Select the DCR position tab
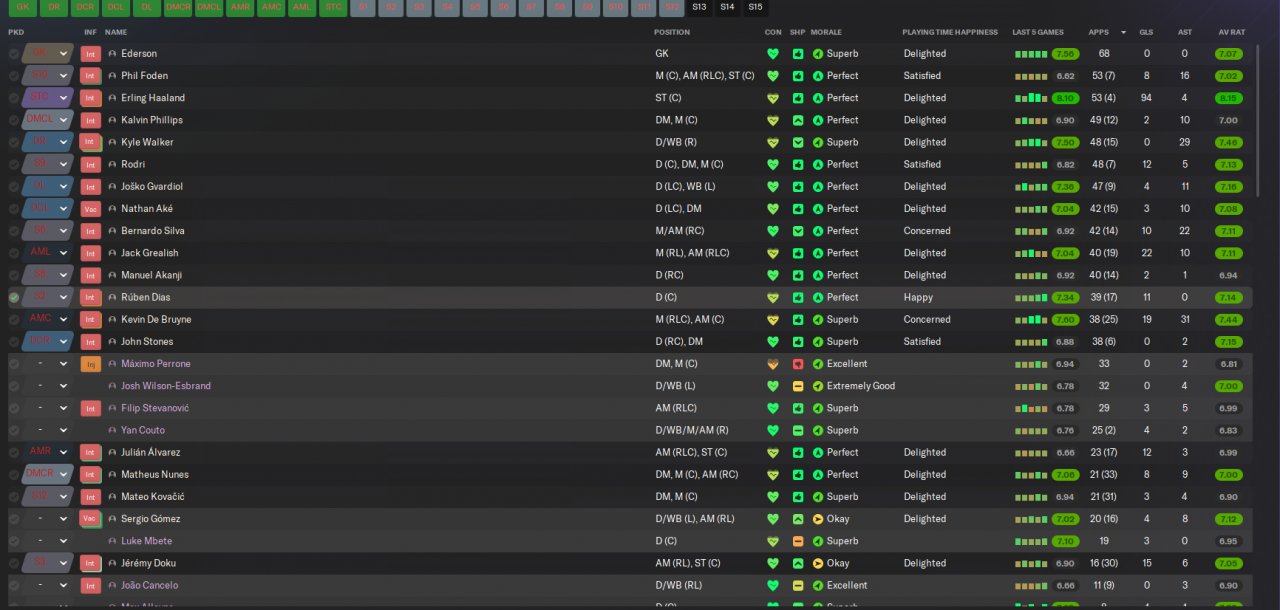Viewport: 1280px width, 610px height. 85,8
